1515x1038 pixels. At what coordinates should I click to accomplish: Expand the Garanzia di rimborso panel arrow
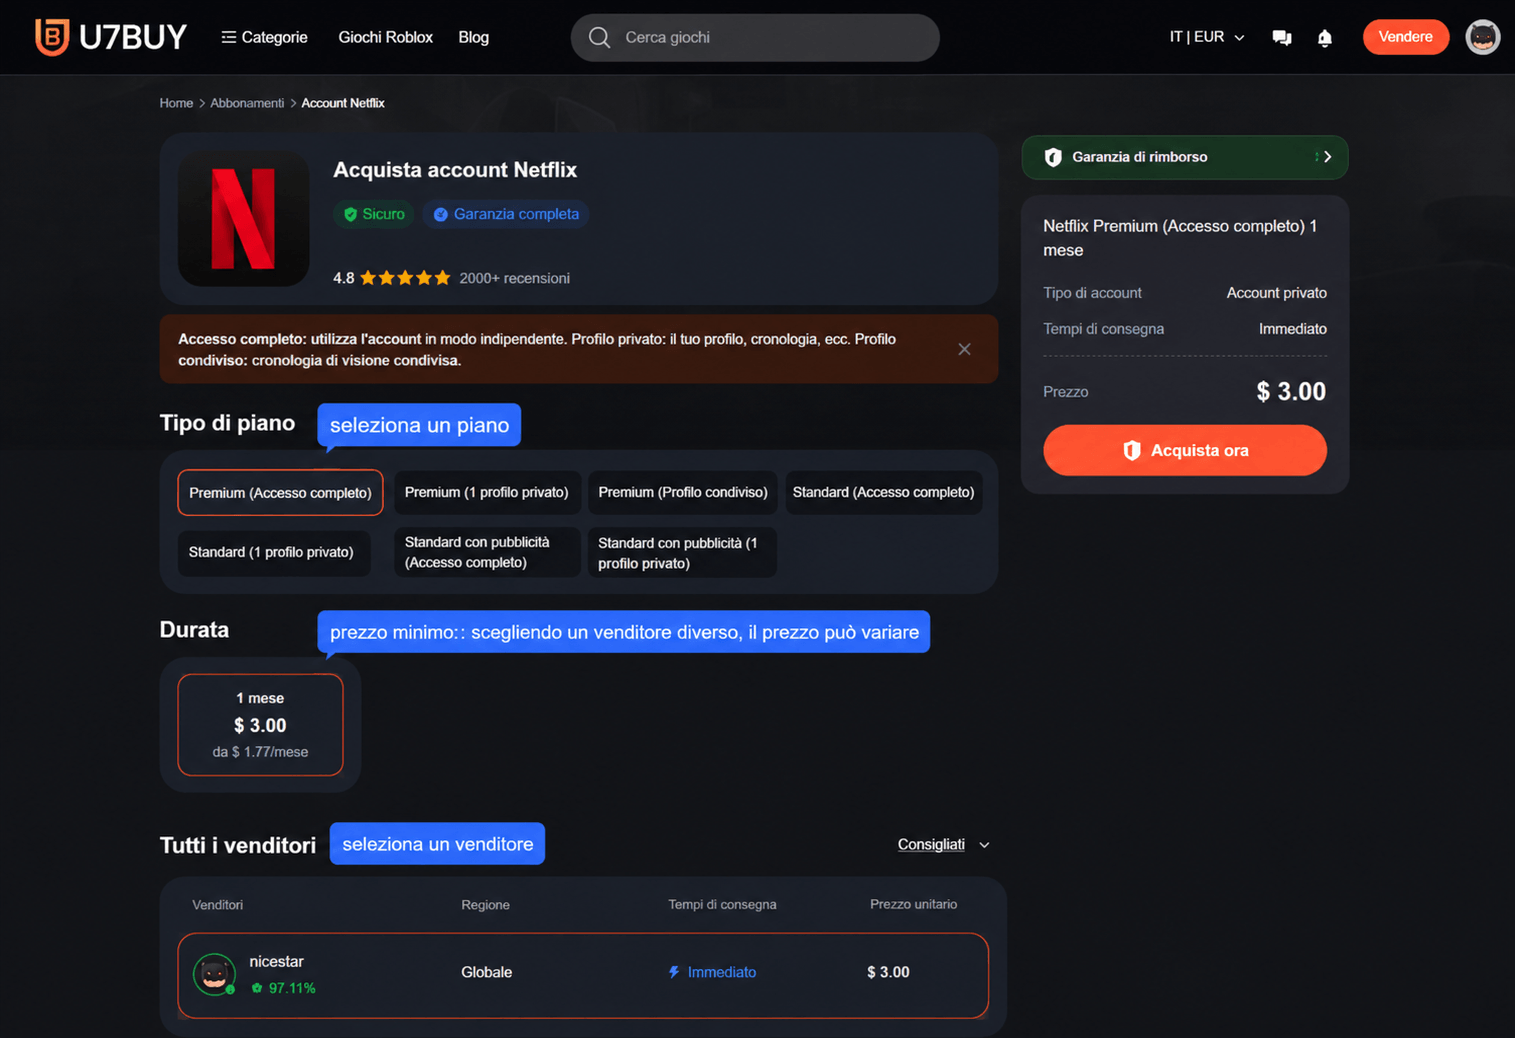pos(1327,157)
